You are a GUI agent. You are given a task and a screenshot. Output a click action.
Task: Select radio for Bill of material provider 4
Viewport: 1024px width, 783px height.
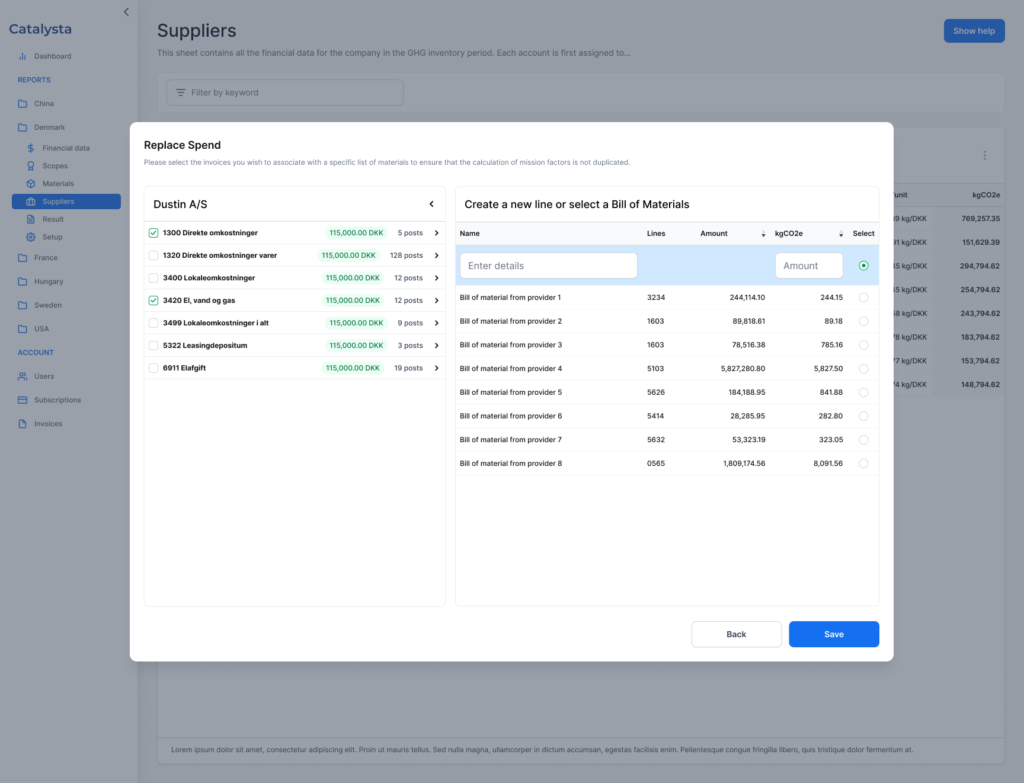tap(863, 369)
